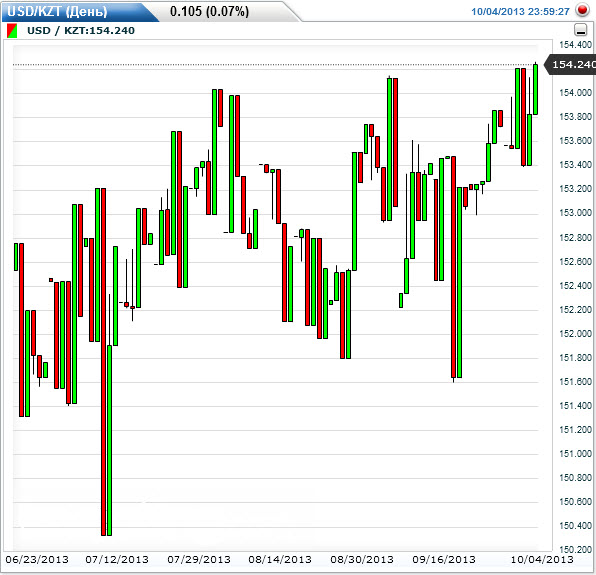Click the 08/14/2013 date axis label
The height and width of the screenshot is (575, 596).
pyautogui.click(x=280, y=559)
